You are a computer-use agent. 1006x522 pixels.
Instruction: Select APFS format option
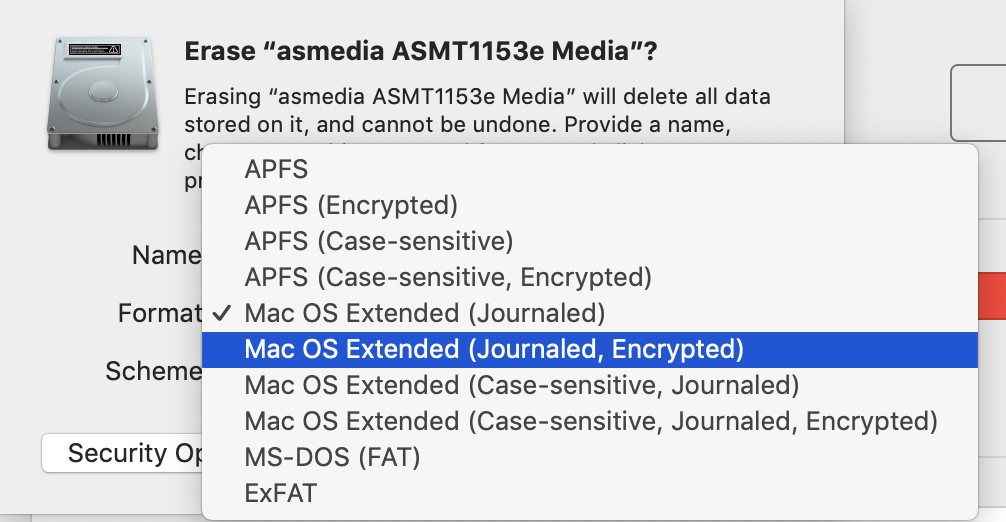coord(276,169)
